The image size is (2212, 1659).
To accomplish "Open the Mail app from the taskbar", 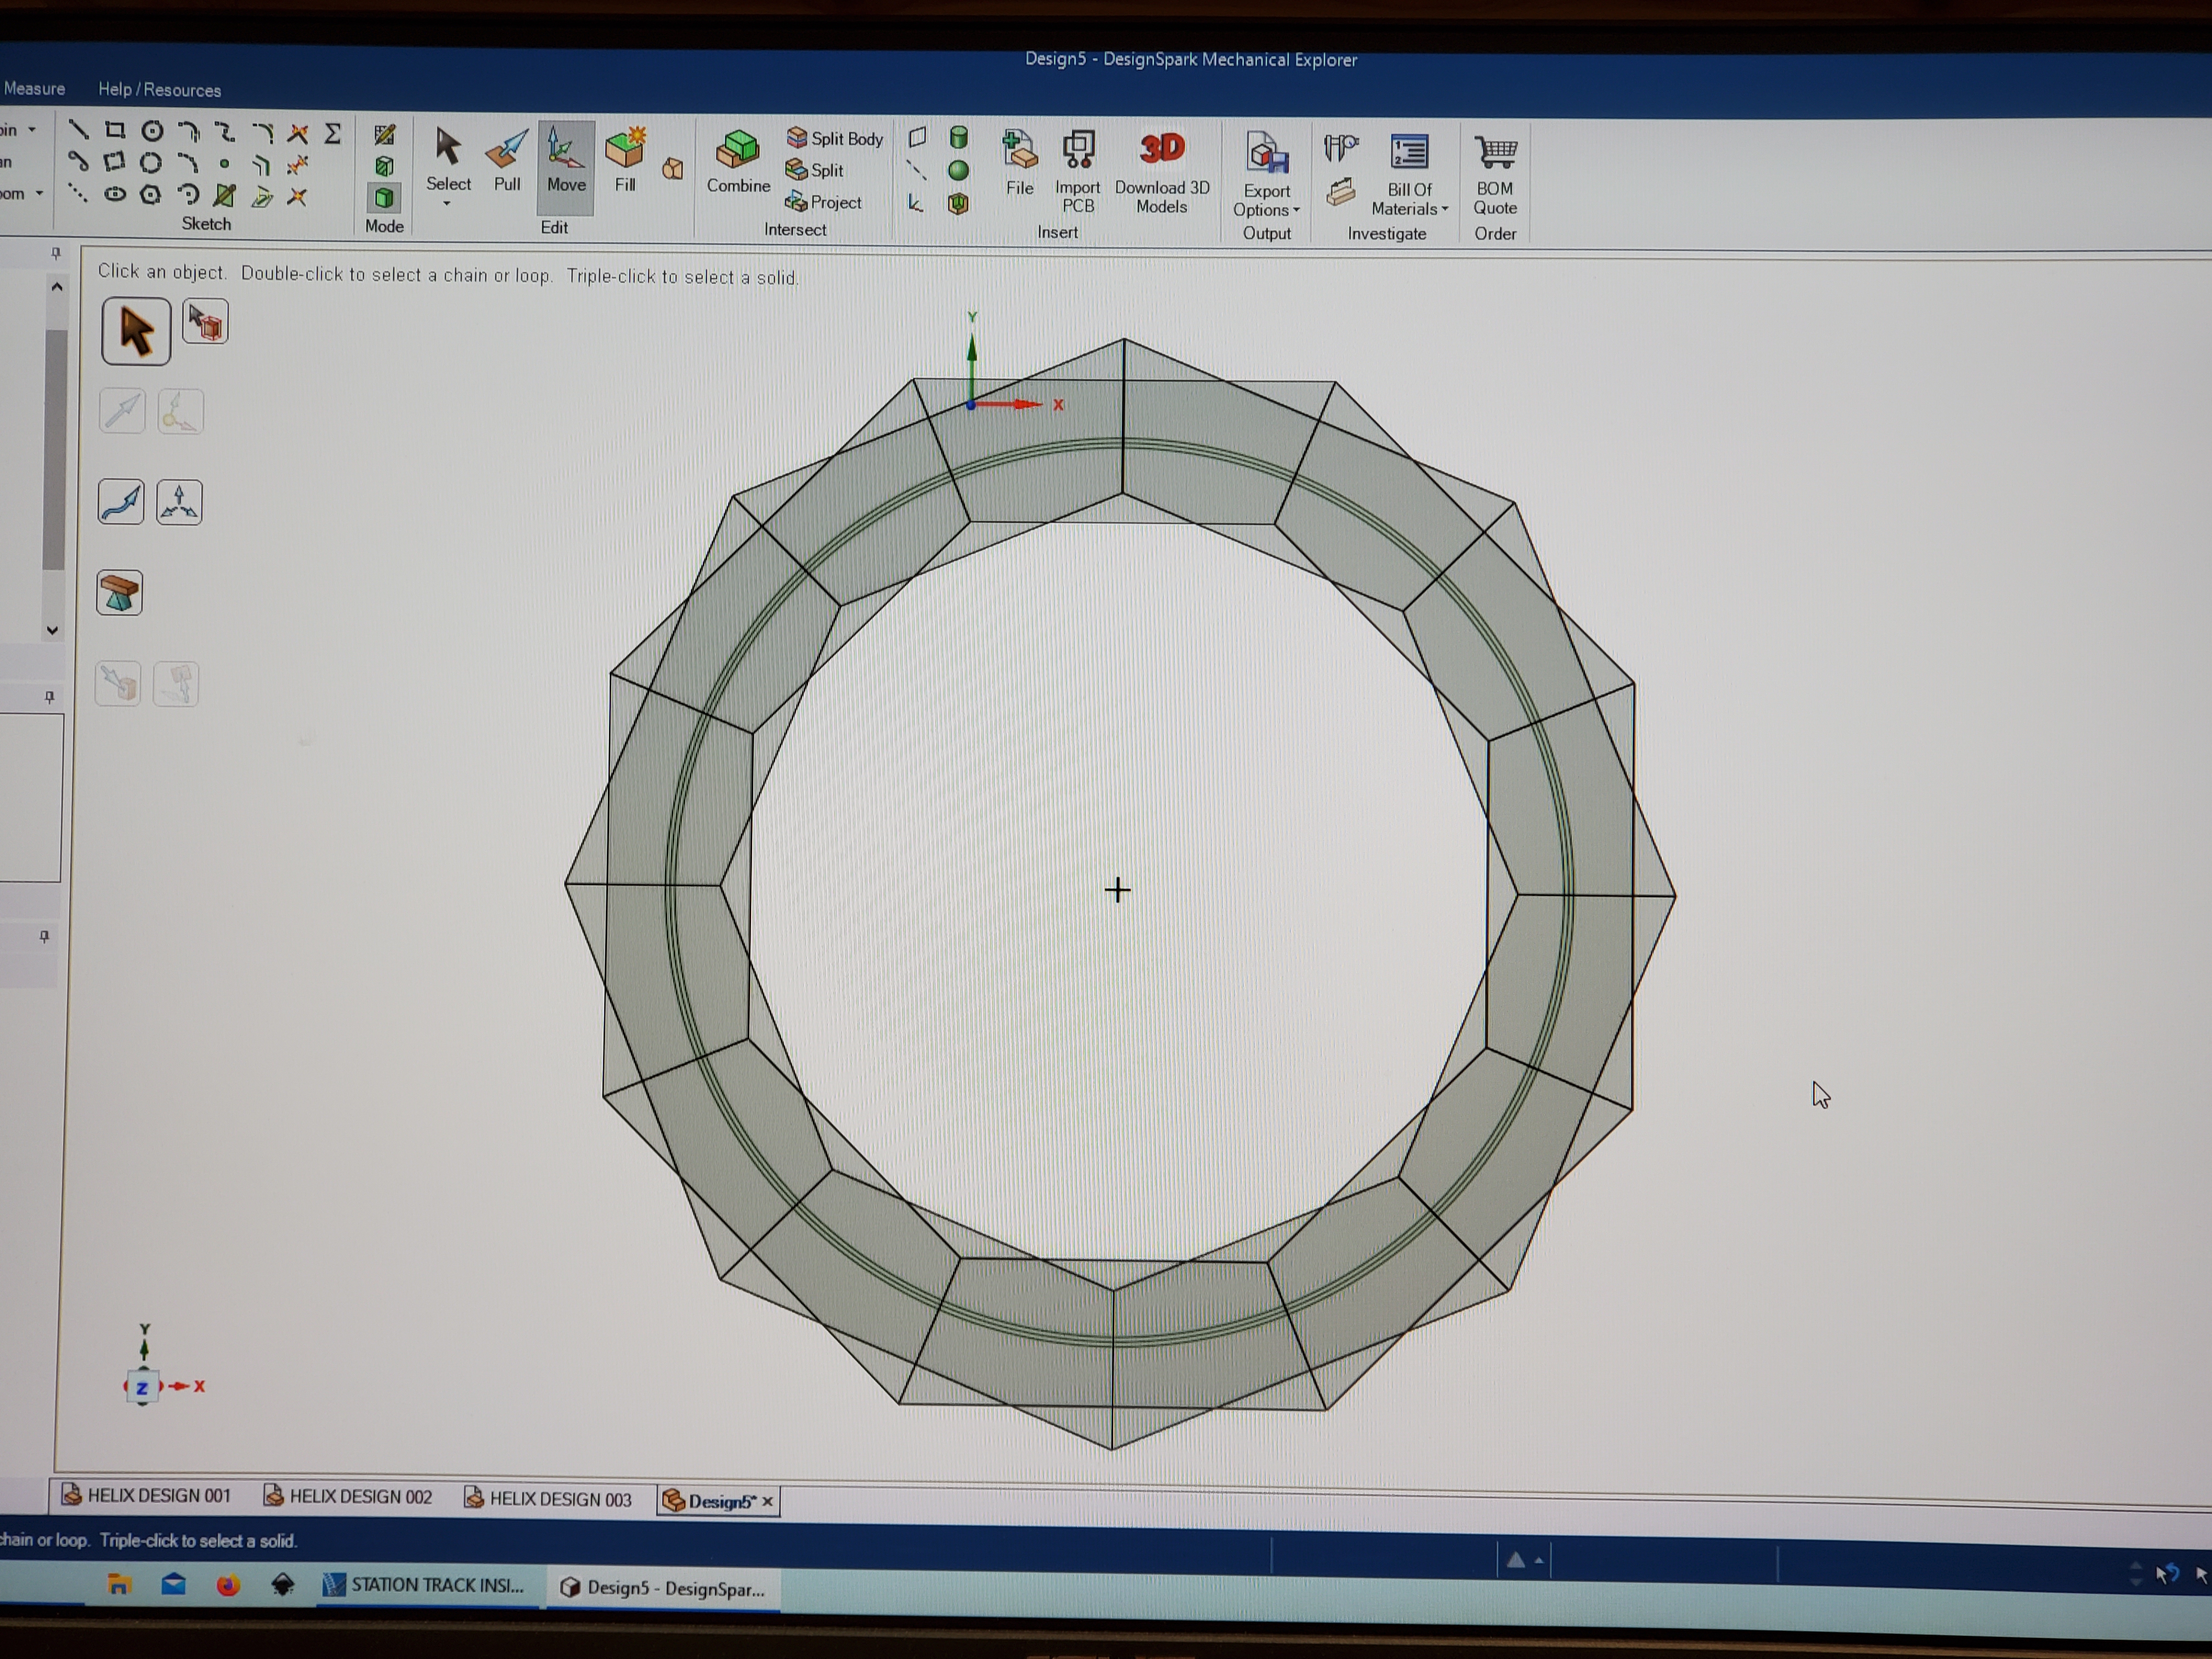I will 174,1584.
